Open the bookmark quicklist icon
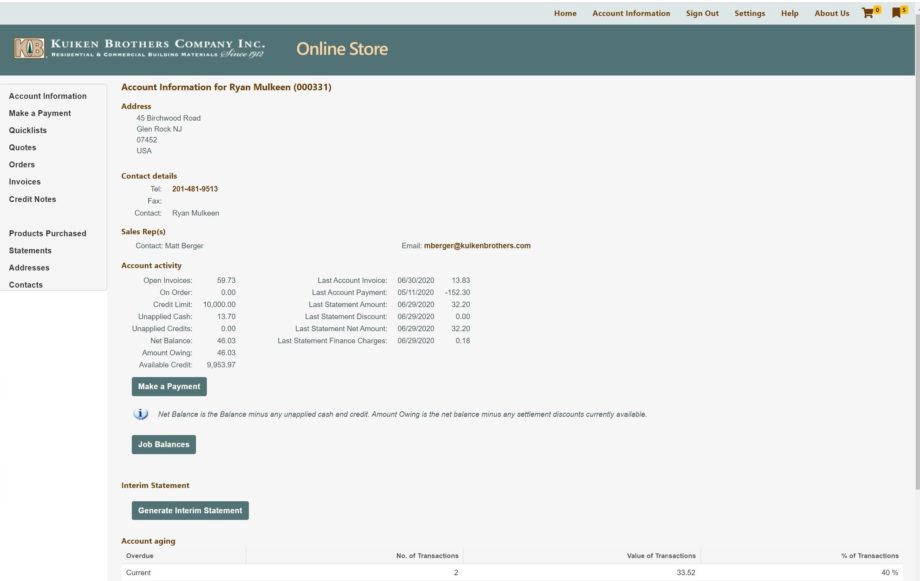This screenshot has height=581, width=920. (898, 12)
